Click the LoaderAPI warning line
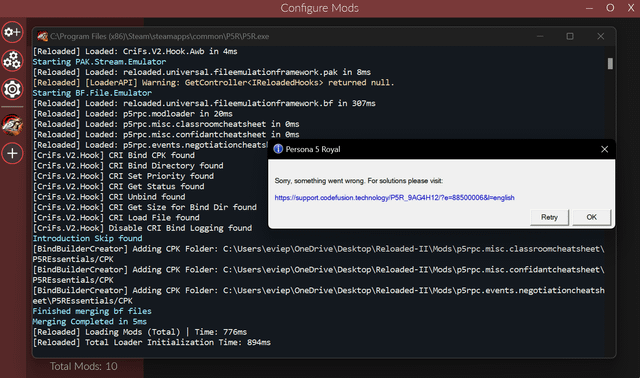 [213, 82]
